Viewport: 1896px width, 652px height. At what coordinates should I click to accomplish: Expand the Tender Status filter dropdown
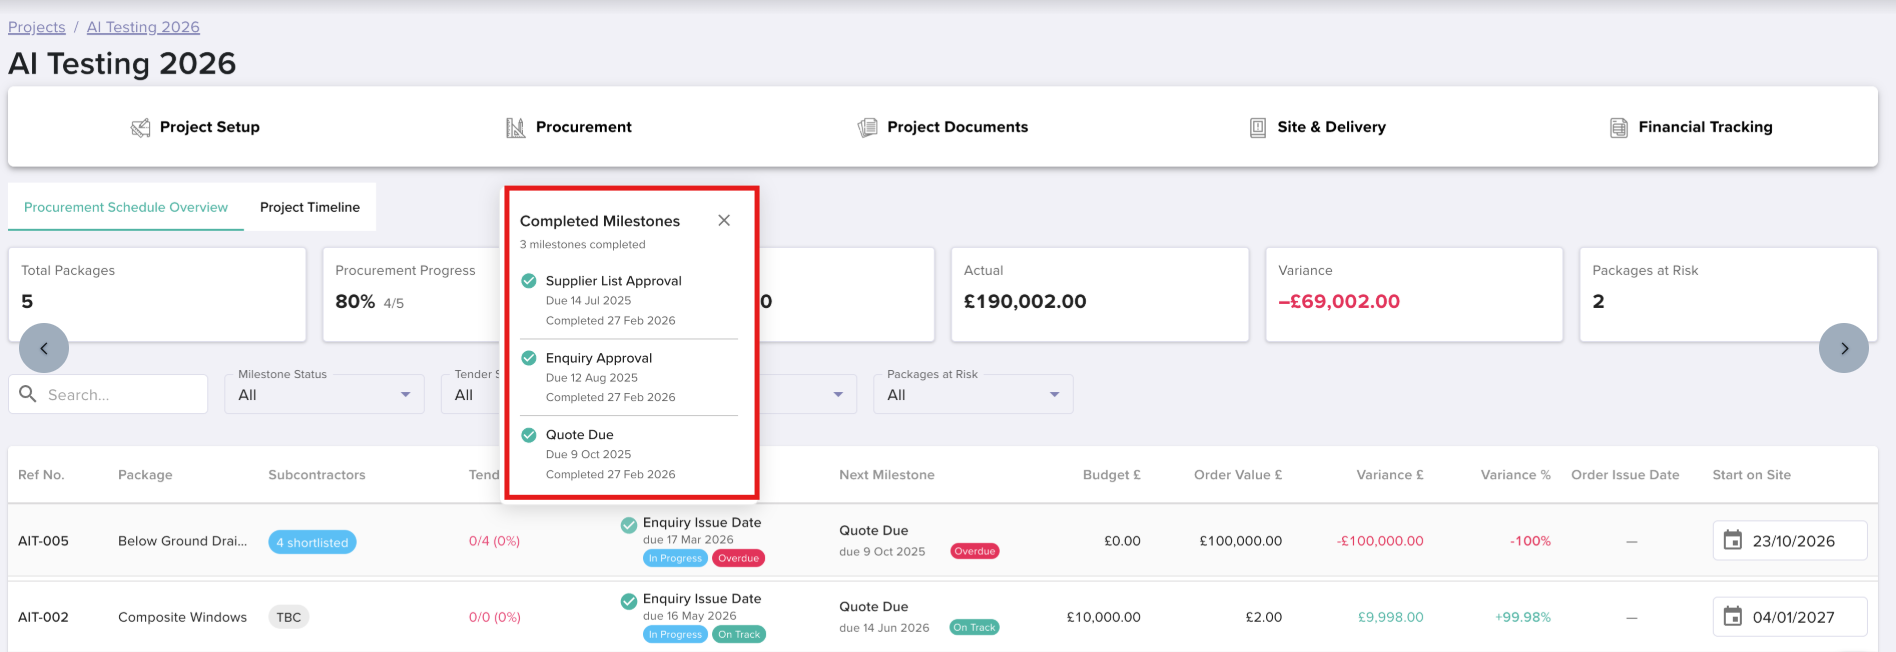click(x=472, y=395)
